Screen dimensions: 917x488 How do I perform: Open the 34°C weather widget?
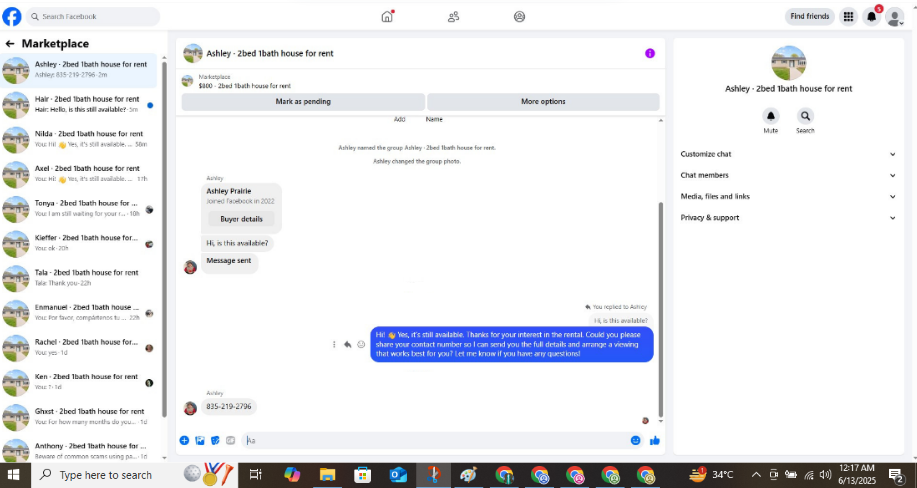click(x=712, y=475)
